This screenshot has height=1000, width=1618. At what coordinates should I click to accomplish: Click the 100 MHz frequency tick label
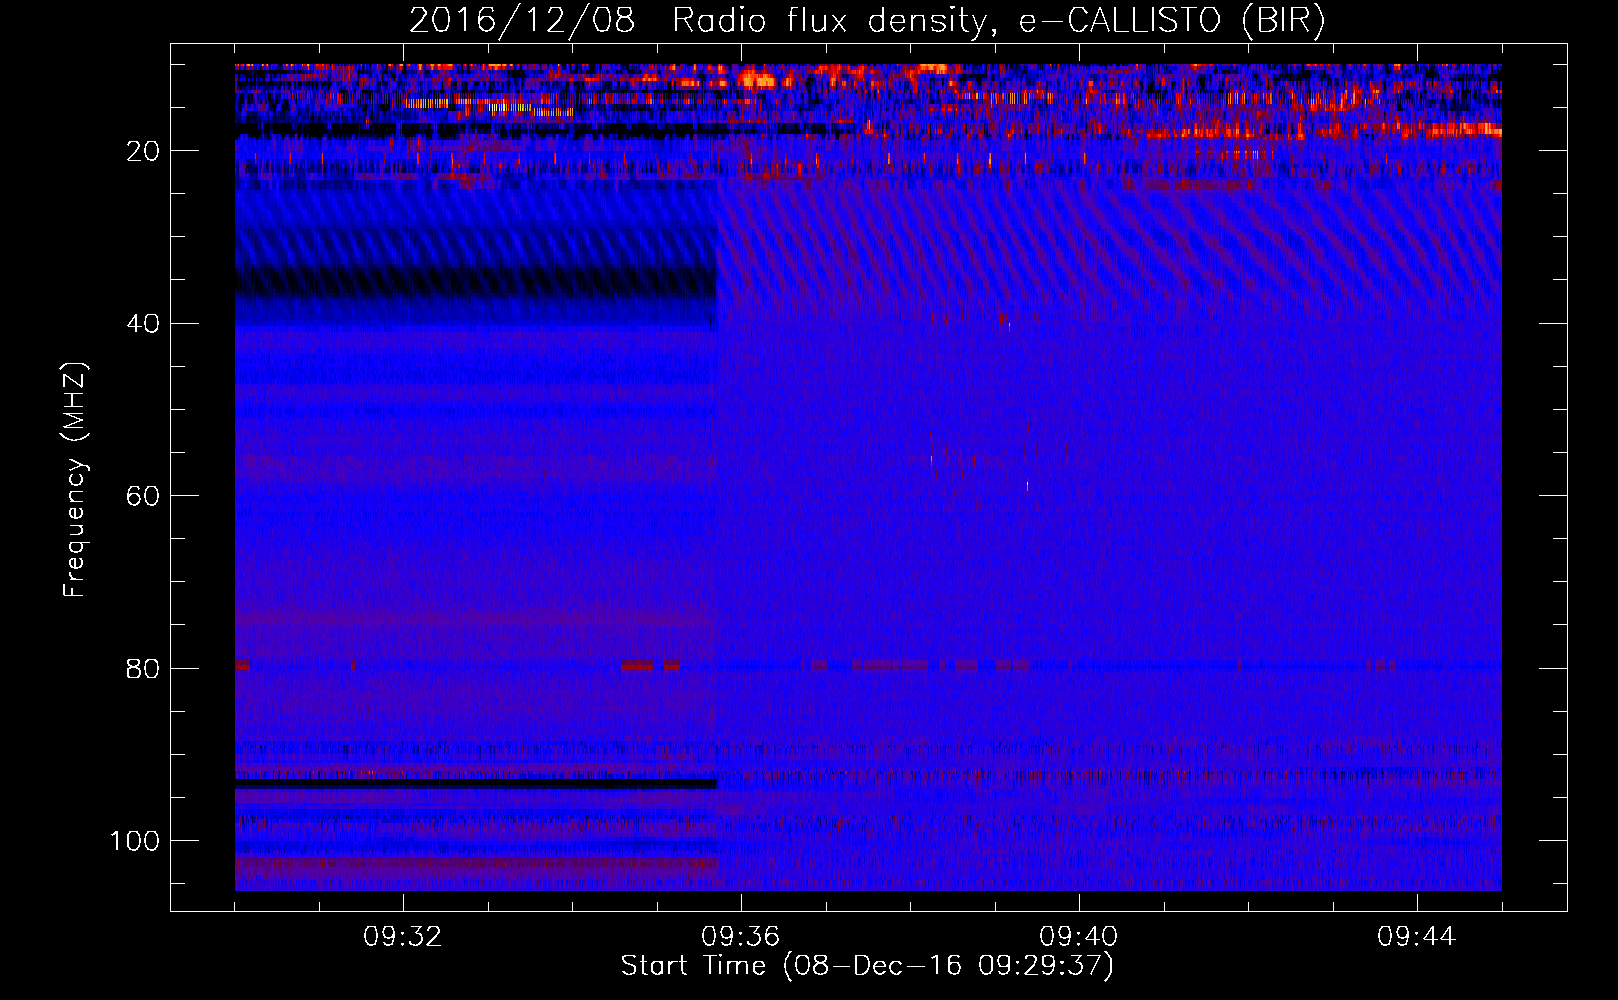click(x=135, y=841)
